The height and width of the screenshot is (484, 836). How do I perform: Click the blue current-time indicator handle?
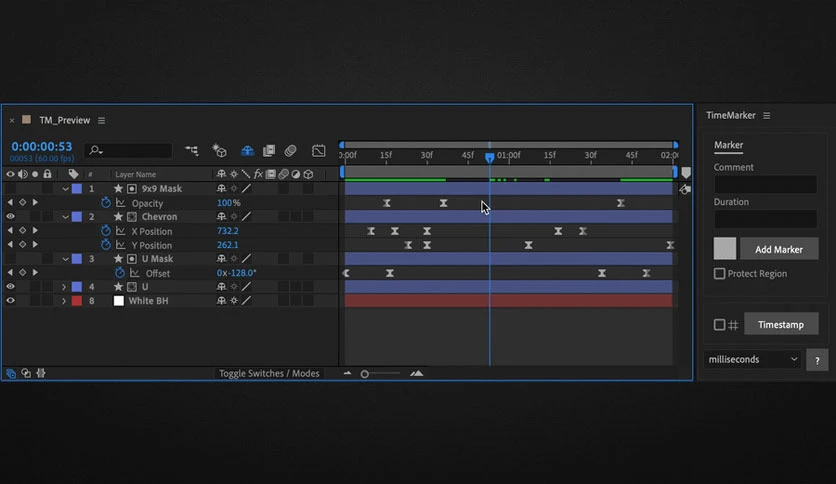pos(489,157)
